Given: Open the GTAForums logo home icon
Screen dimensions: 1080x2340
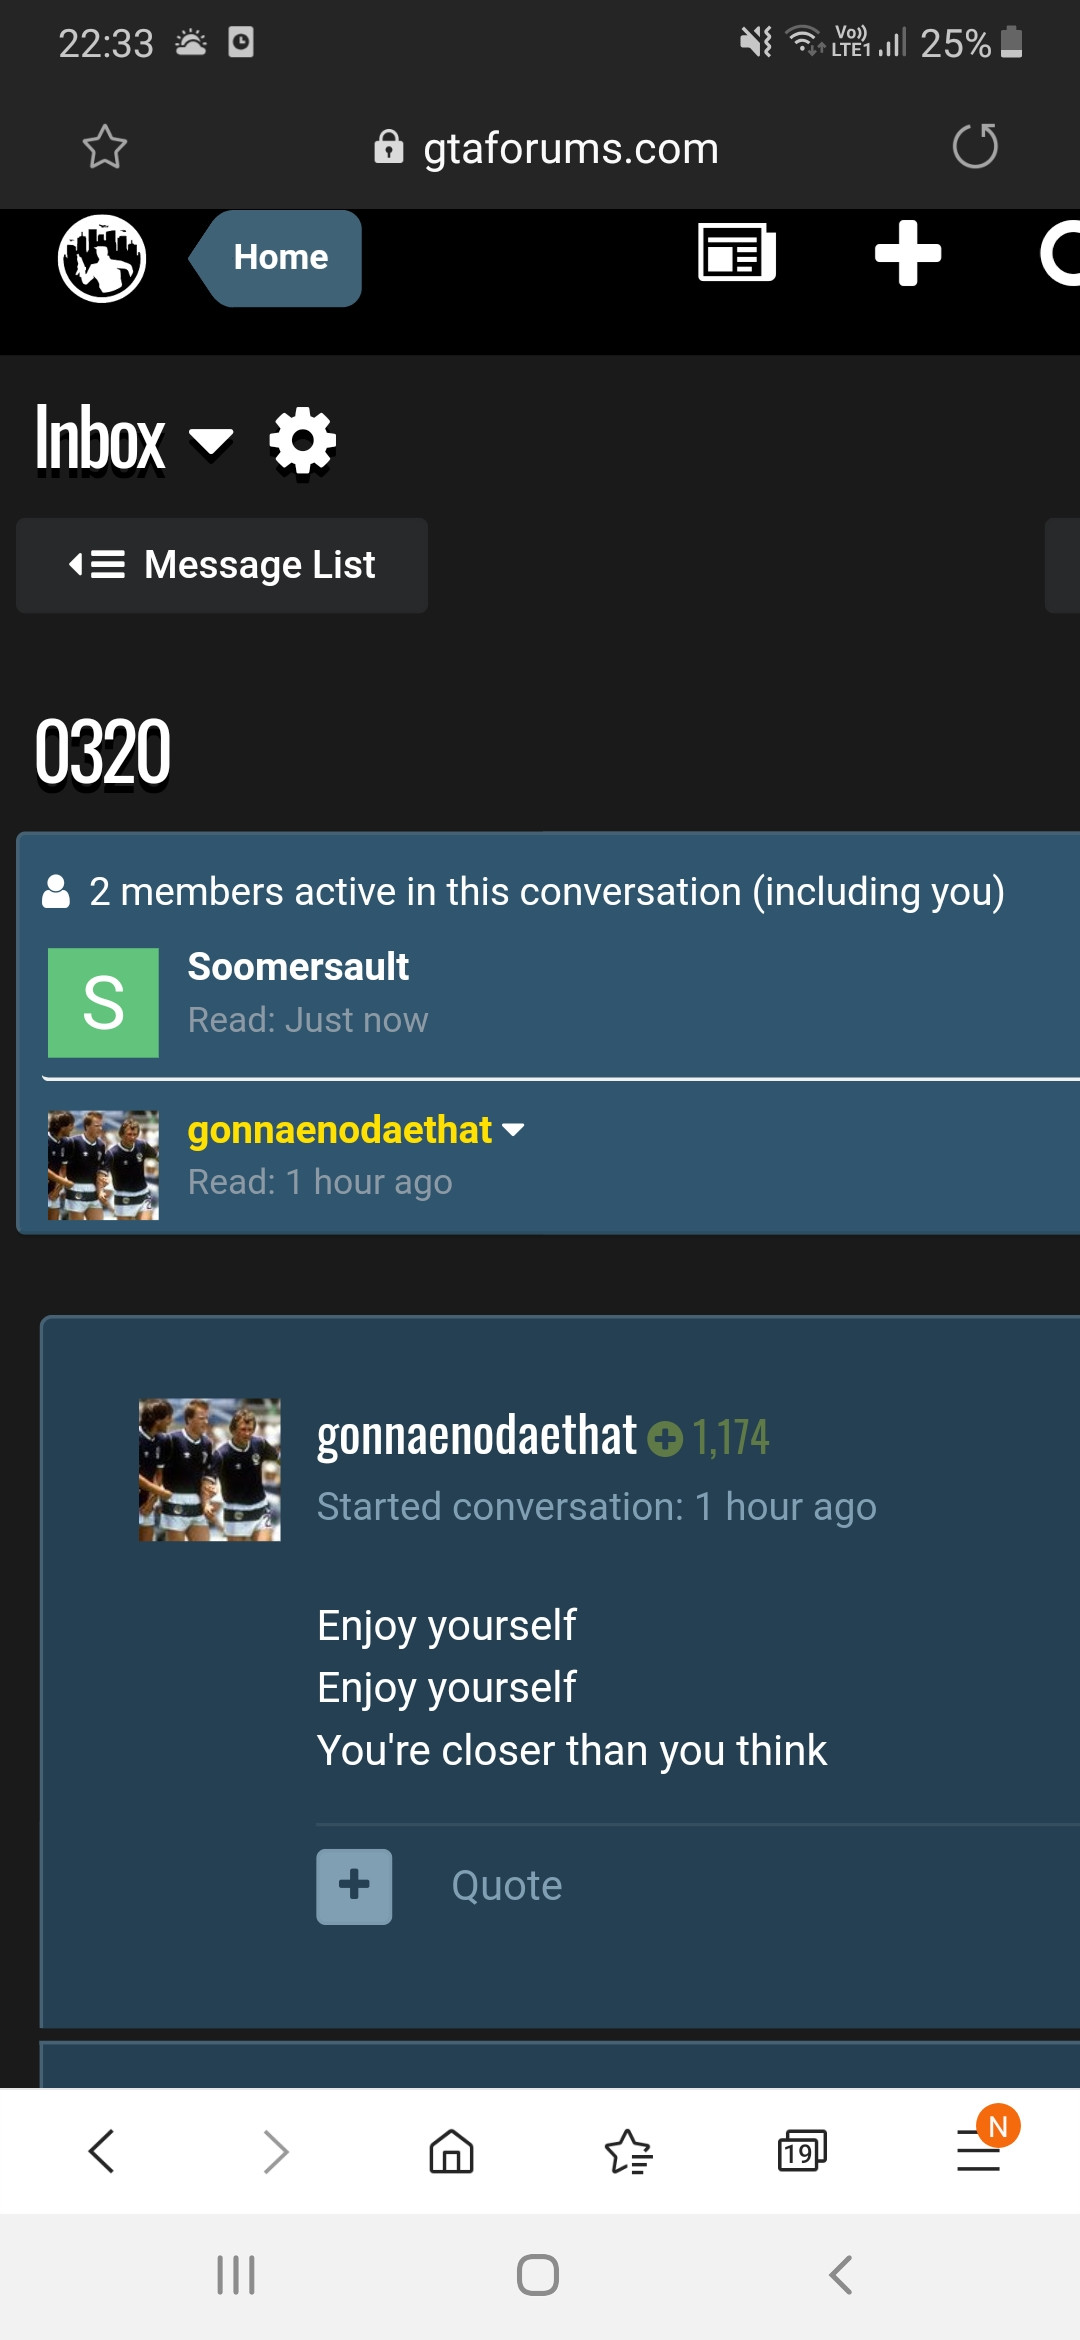Looking at the screenshot, I should [x=102, y=258].
